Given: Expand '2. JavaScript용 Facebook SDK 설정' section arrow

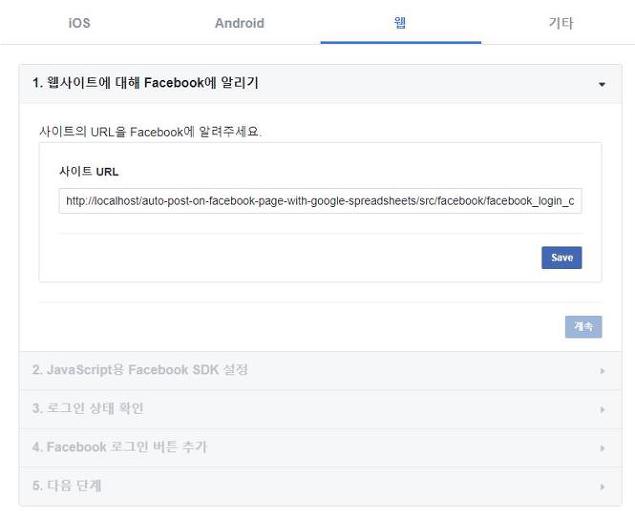Looking at the screenshot, I should 602,371.
